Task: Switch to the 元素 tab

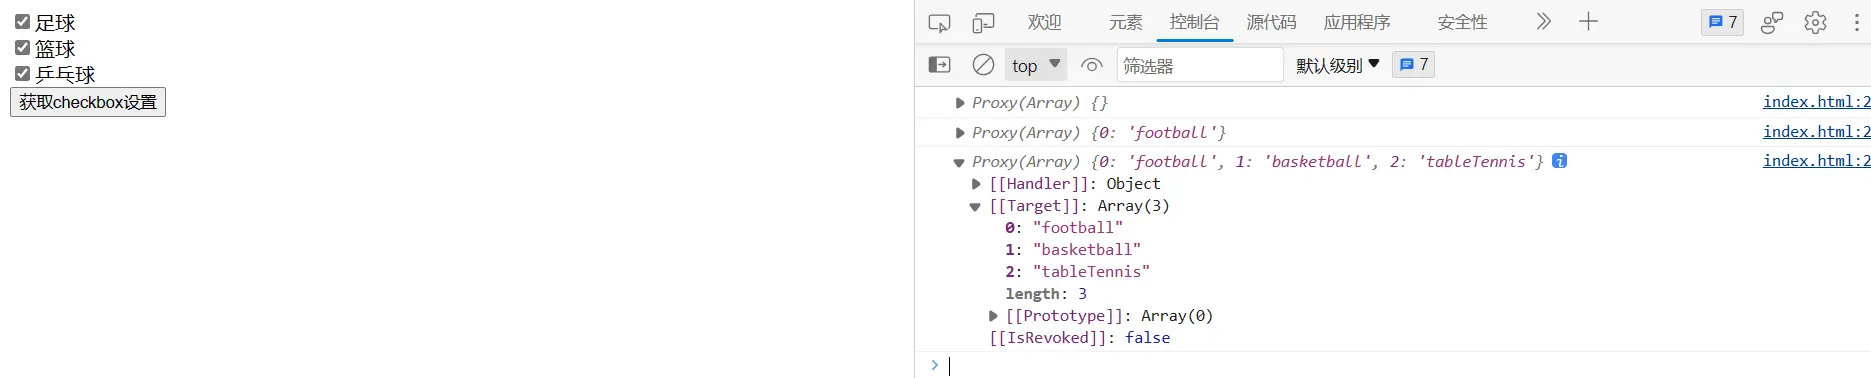Action: (1125, 22)
